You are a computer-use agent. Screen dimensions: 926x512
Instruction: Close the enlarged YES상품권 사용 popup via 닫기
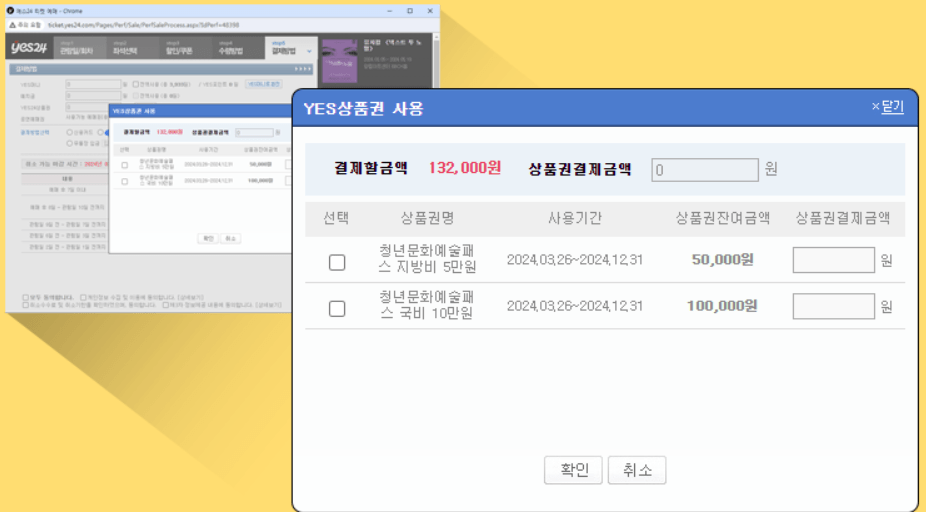coord(888,107)
